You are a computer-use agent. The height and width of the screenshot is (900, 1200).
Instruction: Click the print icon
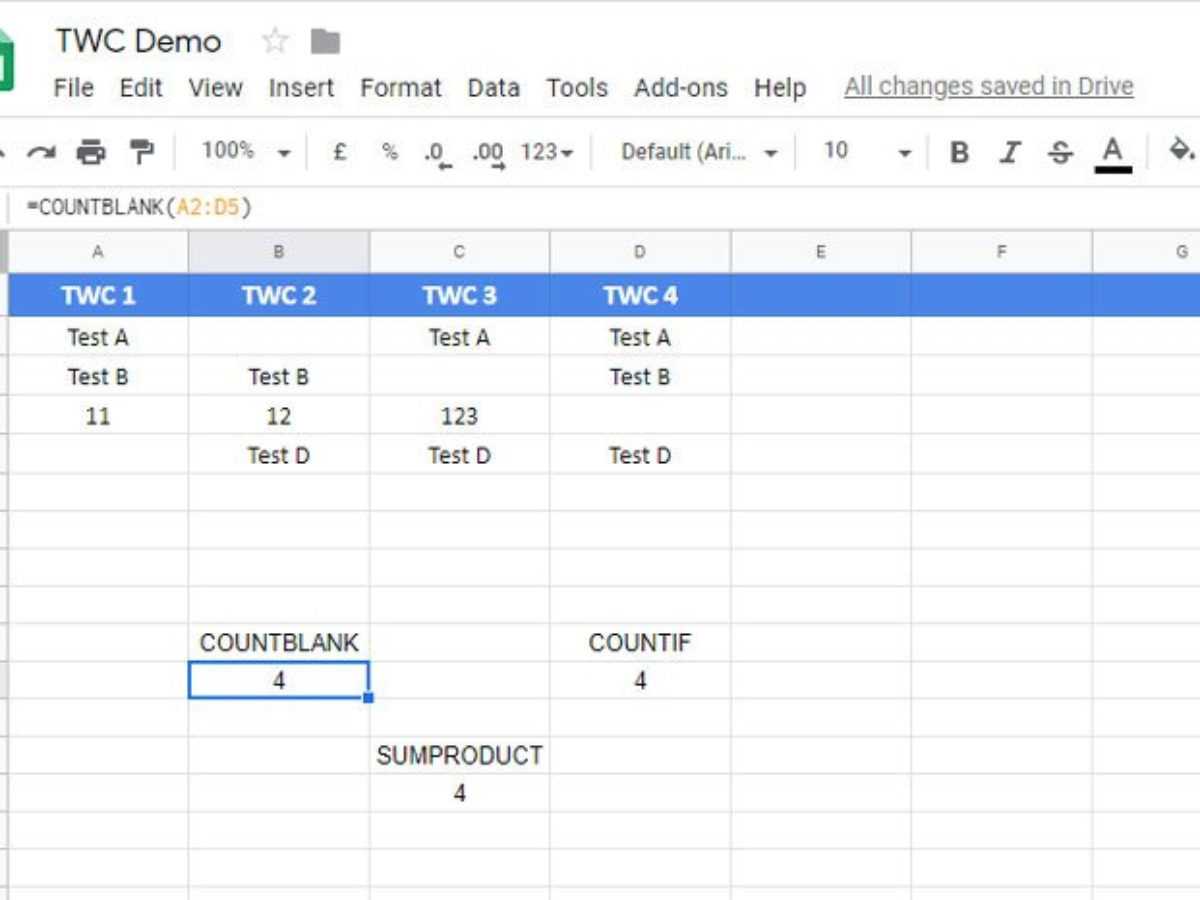(x=91, y=152)
